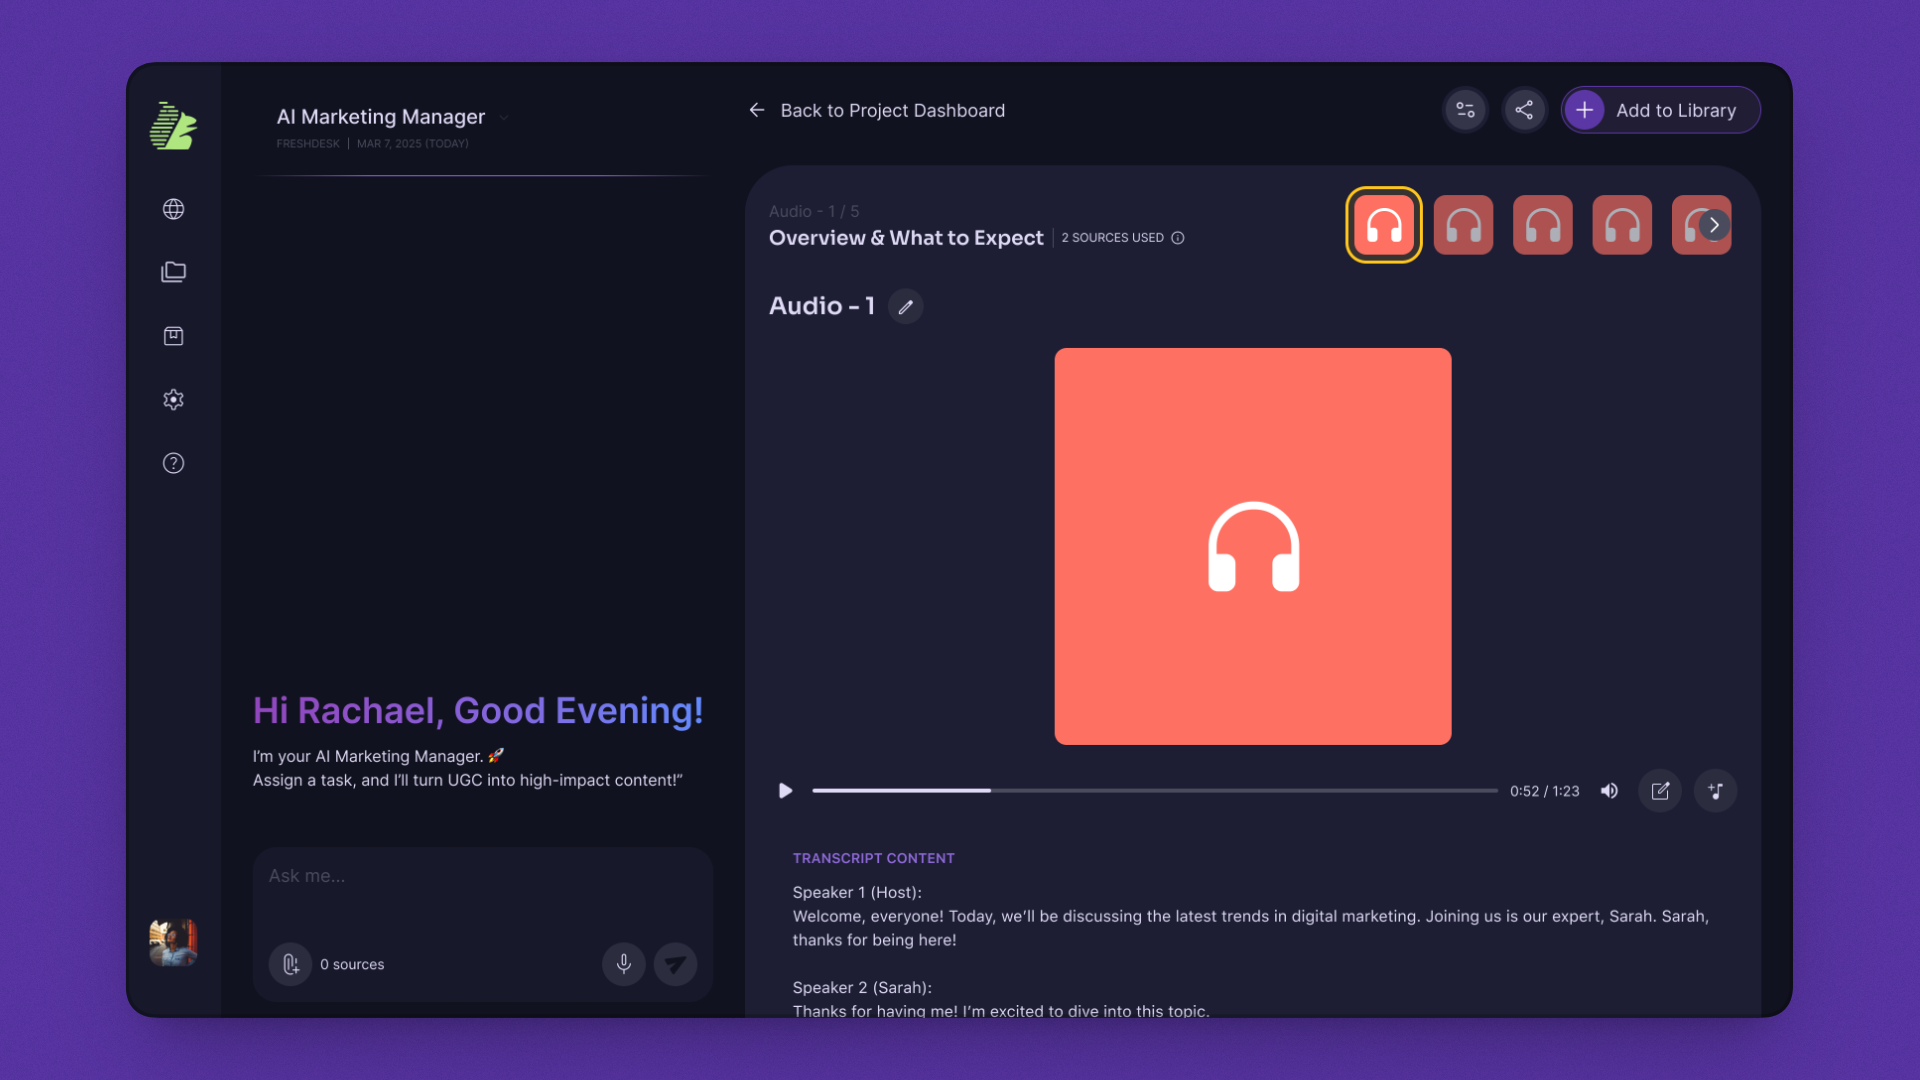Click the Speaker 1 (Host) line
Viewport: 1920px width, 1080px height.
[857, 892]
